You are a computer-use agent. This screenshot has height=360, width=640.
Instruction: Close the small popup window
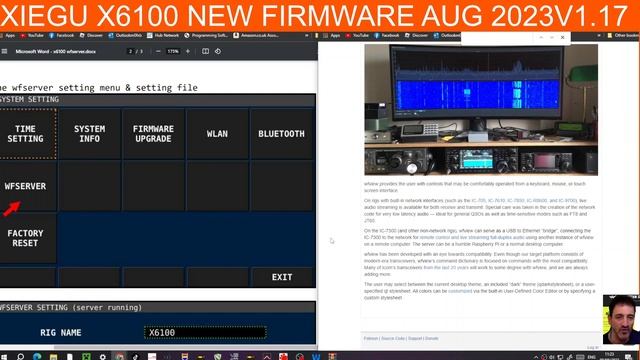click(x=562, y=38)
